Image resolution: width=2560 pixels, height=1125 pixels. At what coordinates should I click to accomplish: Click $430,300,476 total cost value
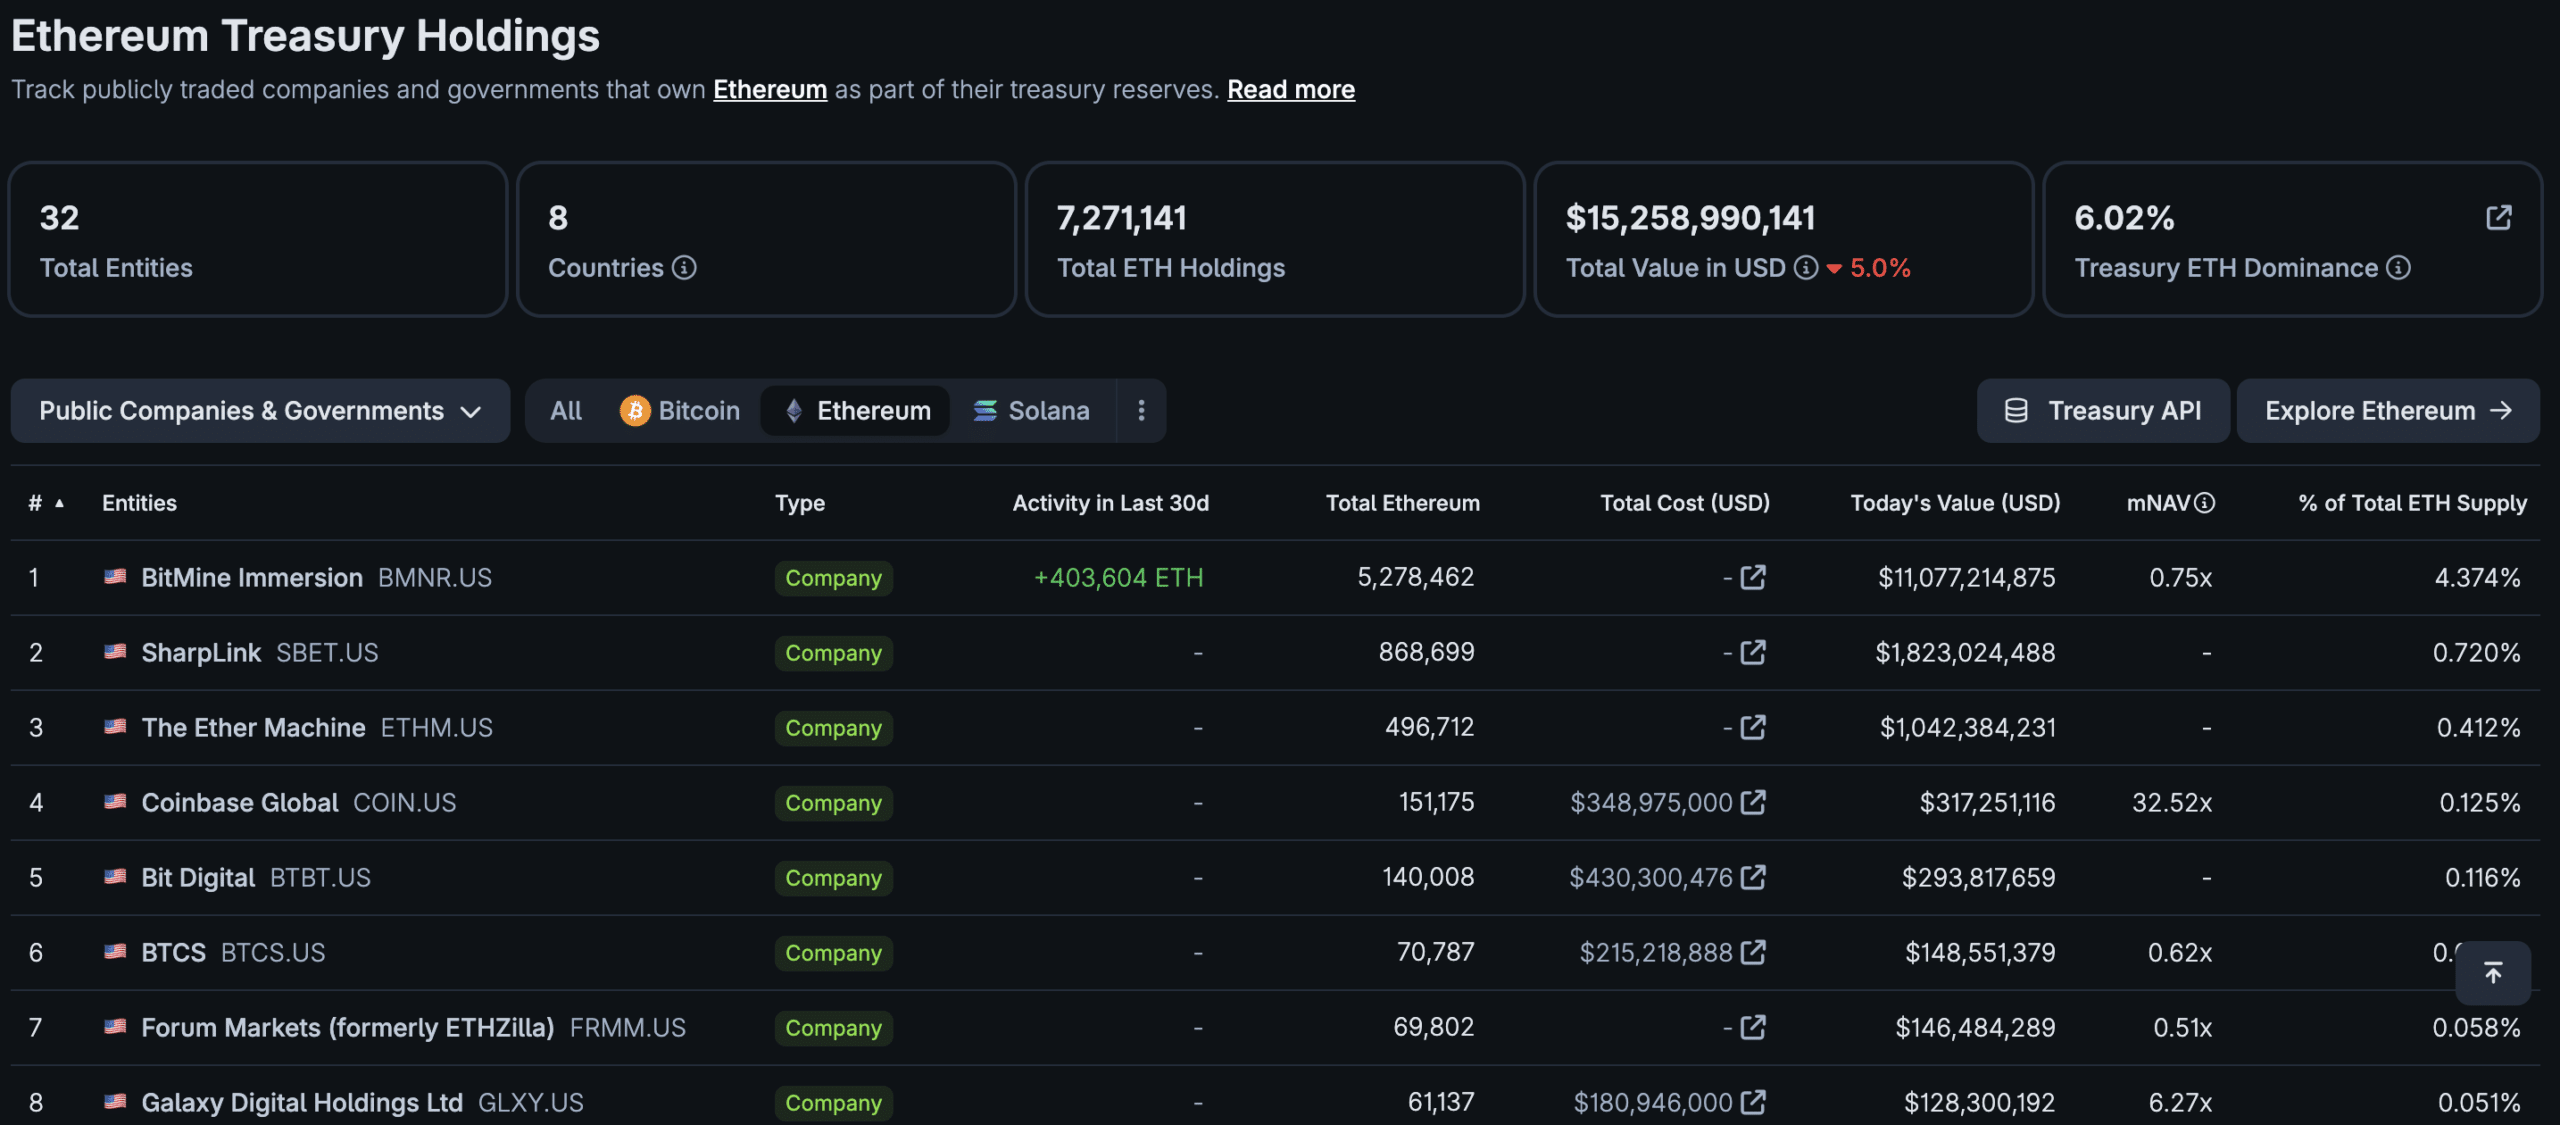pyautogui.click(x=1651, y=877)
